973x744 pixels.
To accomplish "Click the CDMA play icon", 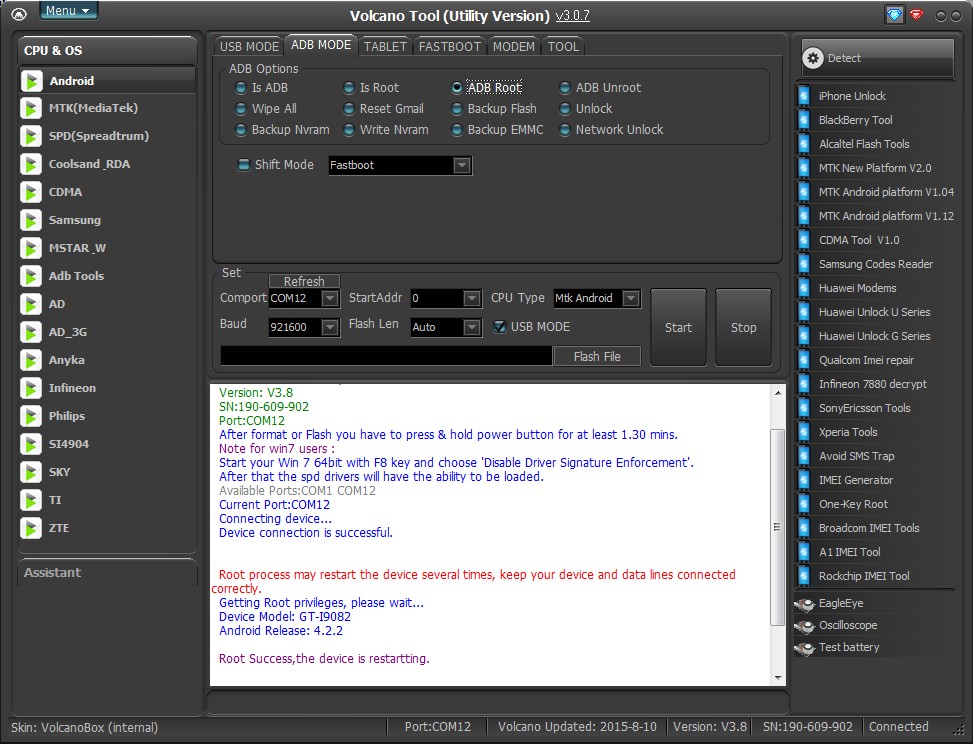I will click(31, 192).
